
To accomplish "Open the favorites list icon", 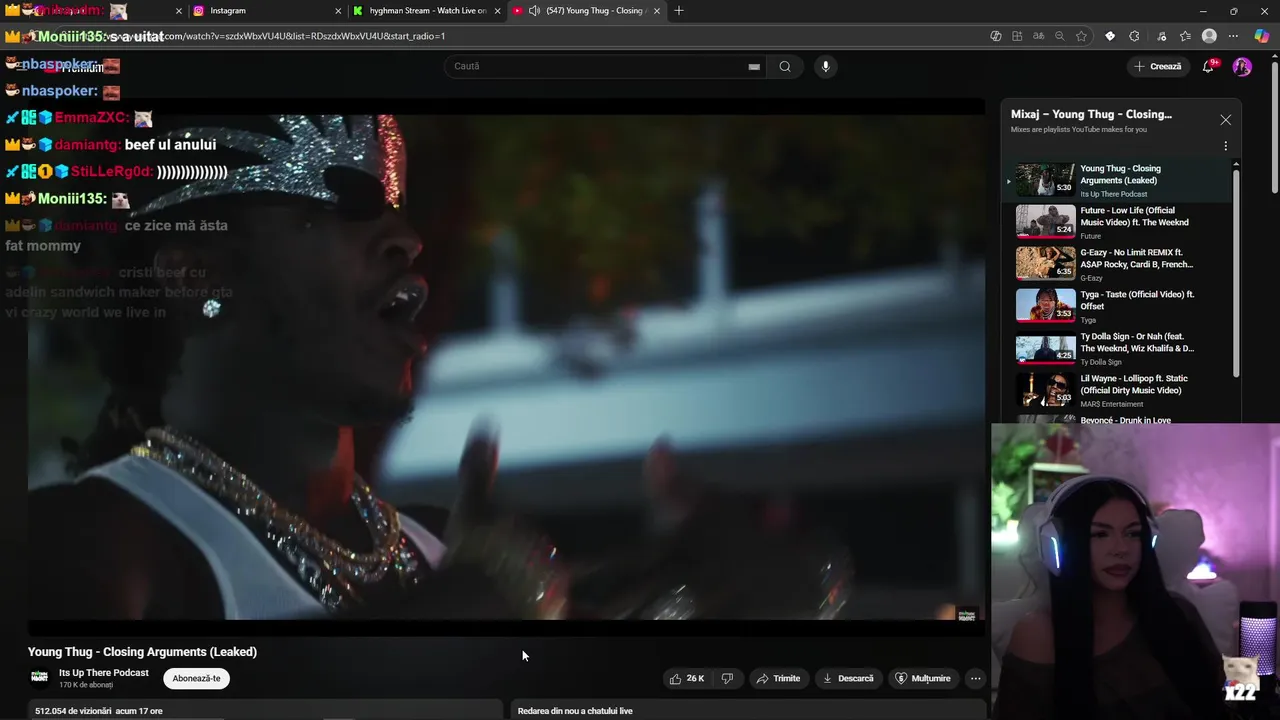I will click(1185, 36).
